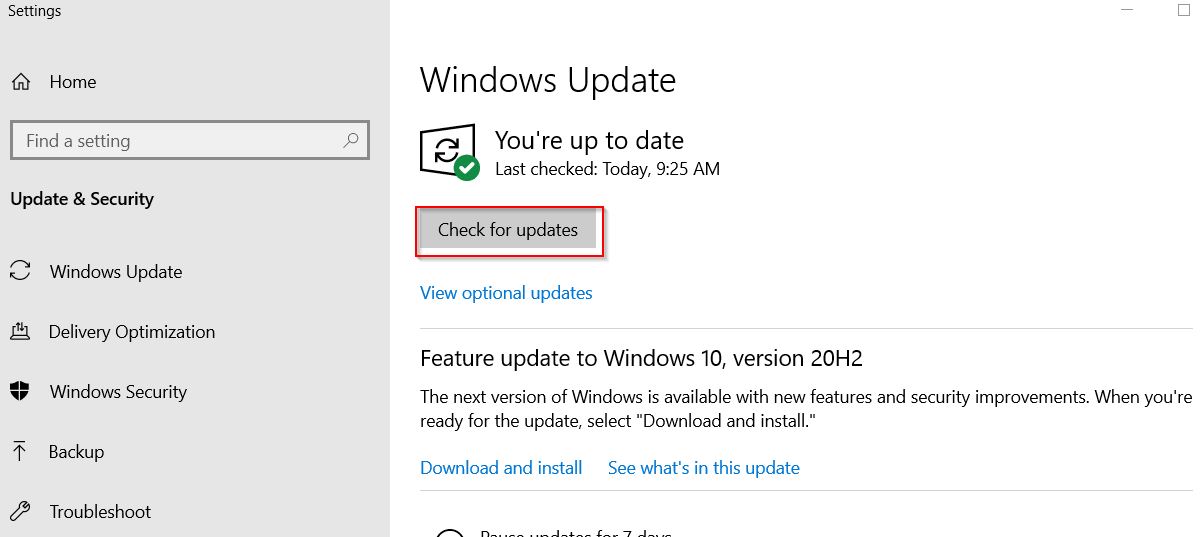Click the Windows Update sync arrows icon

pyautogui.click(x=19, y=271)
